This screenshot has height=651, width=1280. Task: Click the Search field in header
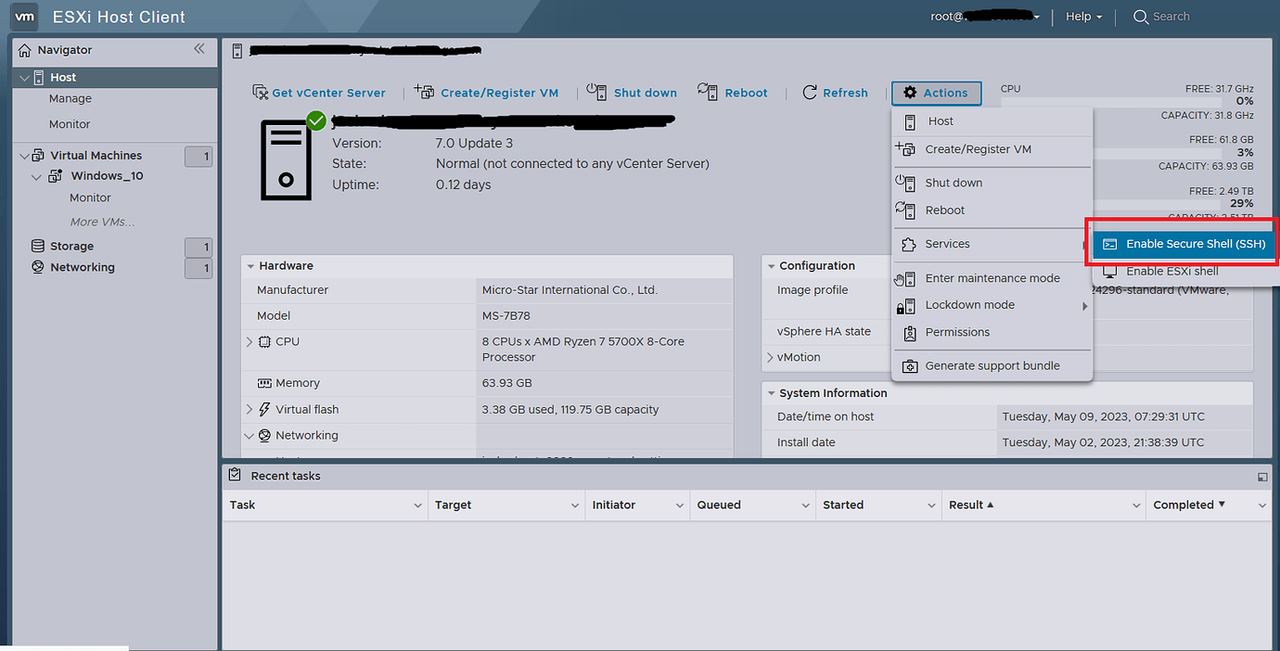(x=1171, y=17)
